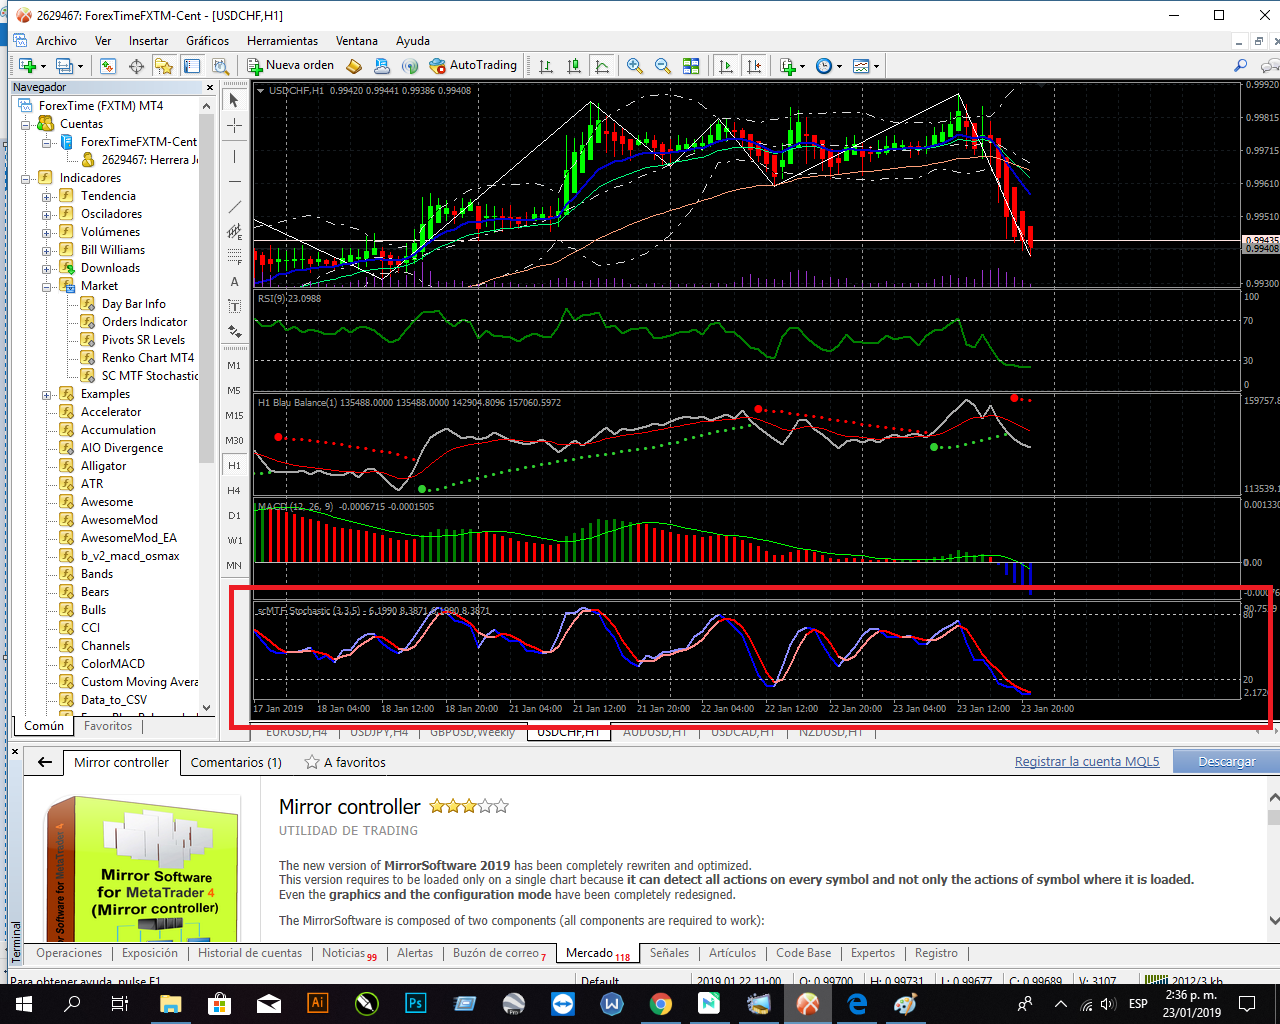
Task: Select the text A tool
Action: [x=234, y=282]
